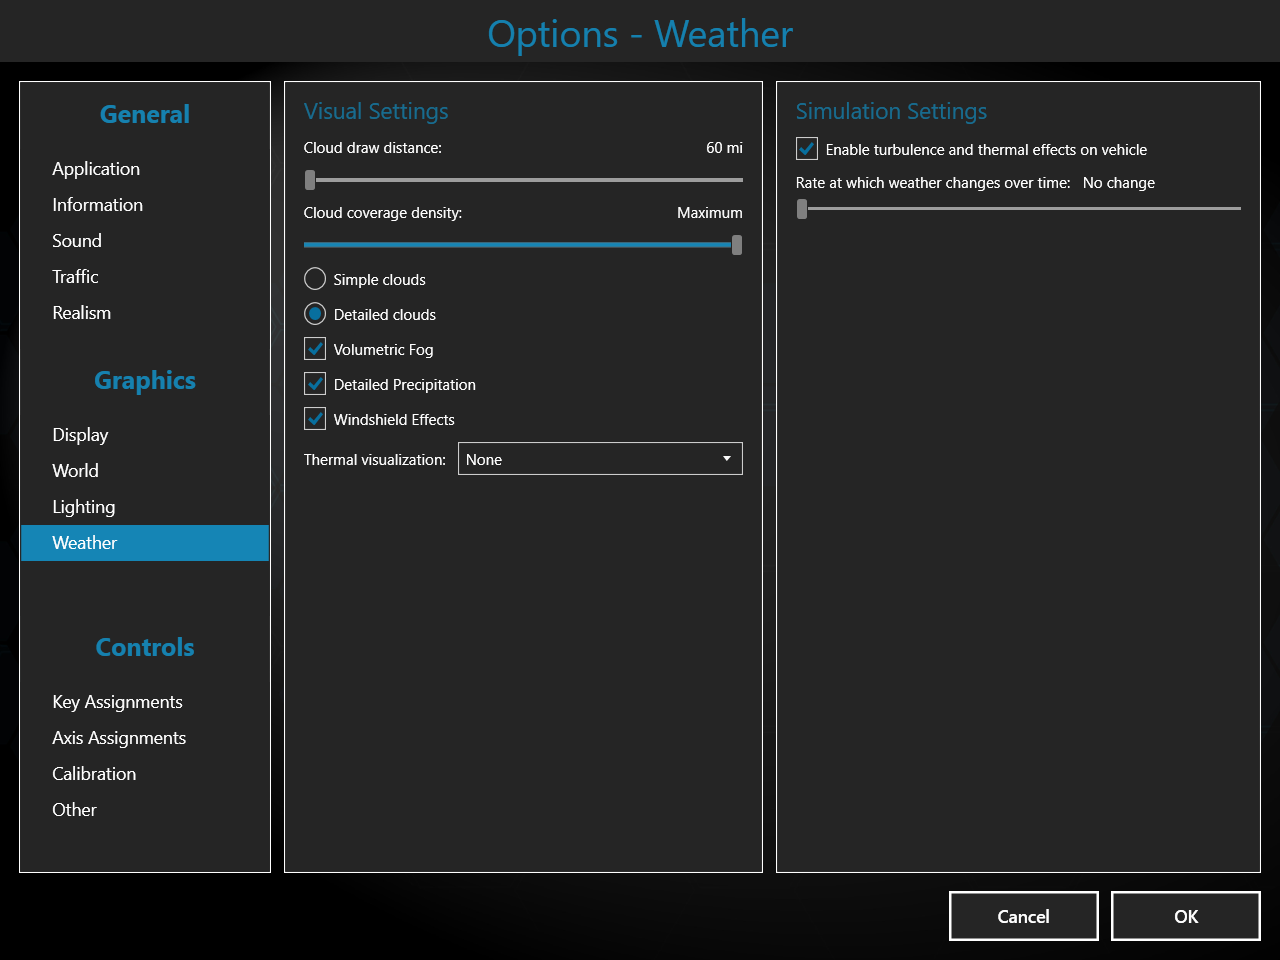Click the Cloud draw distance slider handle
Viewport: 1280px width, 960px height.
pyautogui.click(x=310, y=180)
